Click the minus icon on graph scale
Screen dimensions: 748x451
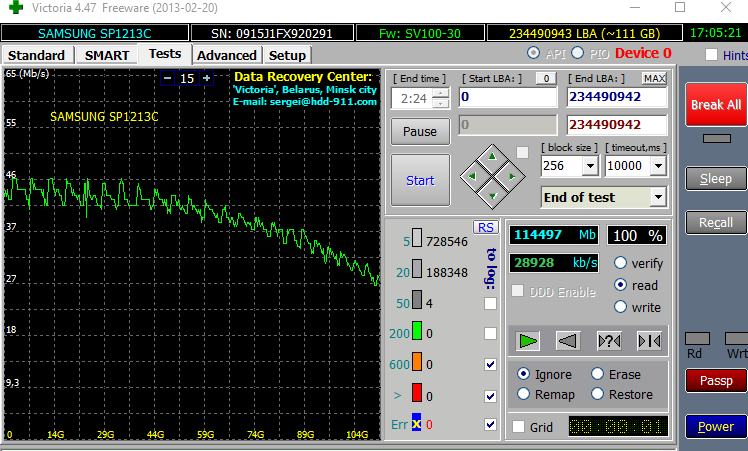coord(167,78)
